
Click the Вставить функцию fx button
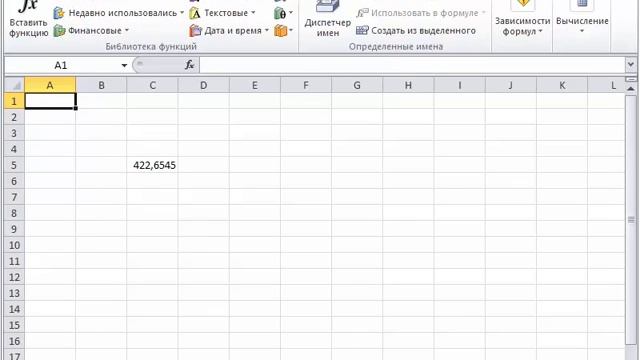pos(29,19)
